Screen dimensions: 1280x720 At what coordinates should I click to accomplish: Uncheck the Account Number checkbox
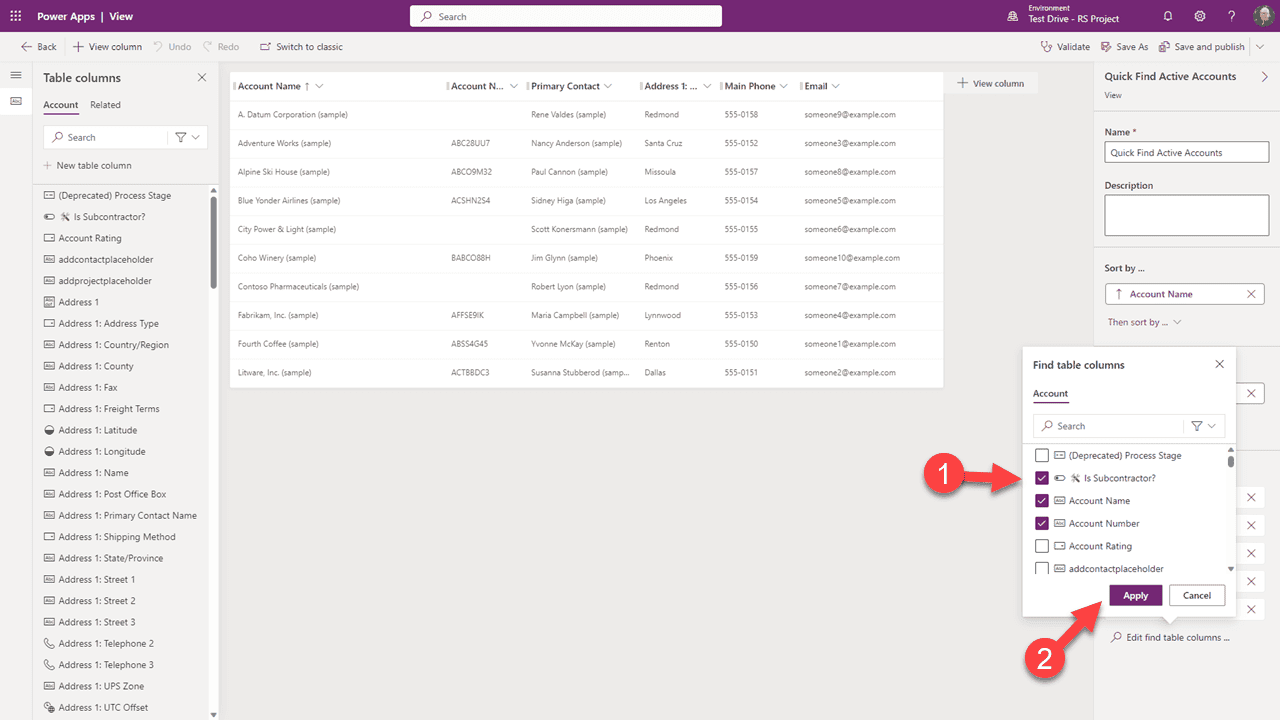(1042, 524)
